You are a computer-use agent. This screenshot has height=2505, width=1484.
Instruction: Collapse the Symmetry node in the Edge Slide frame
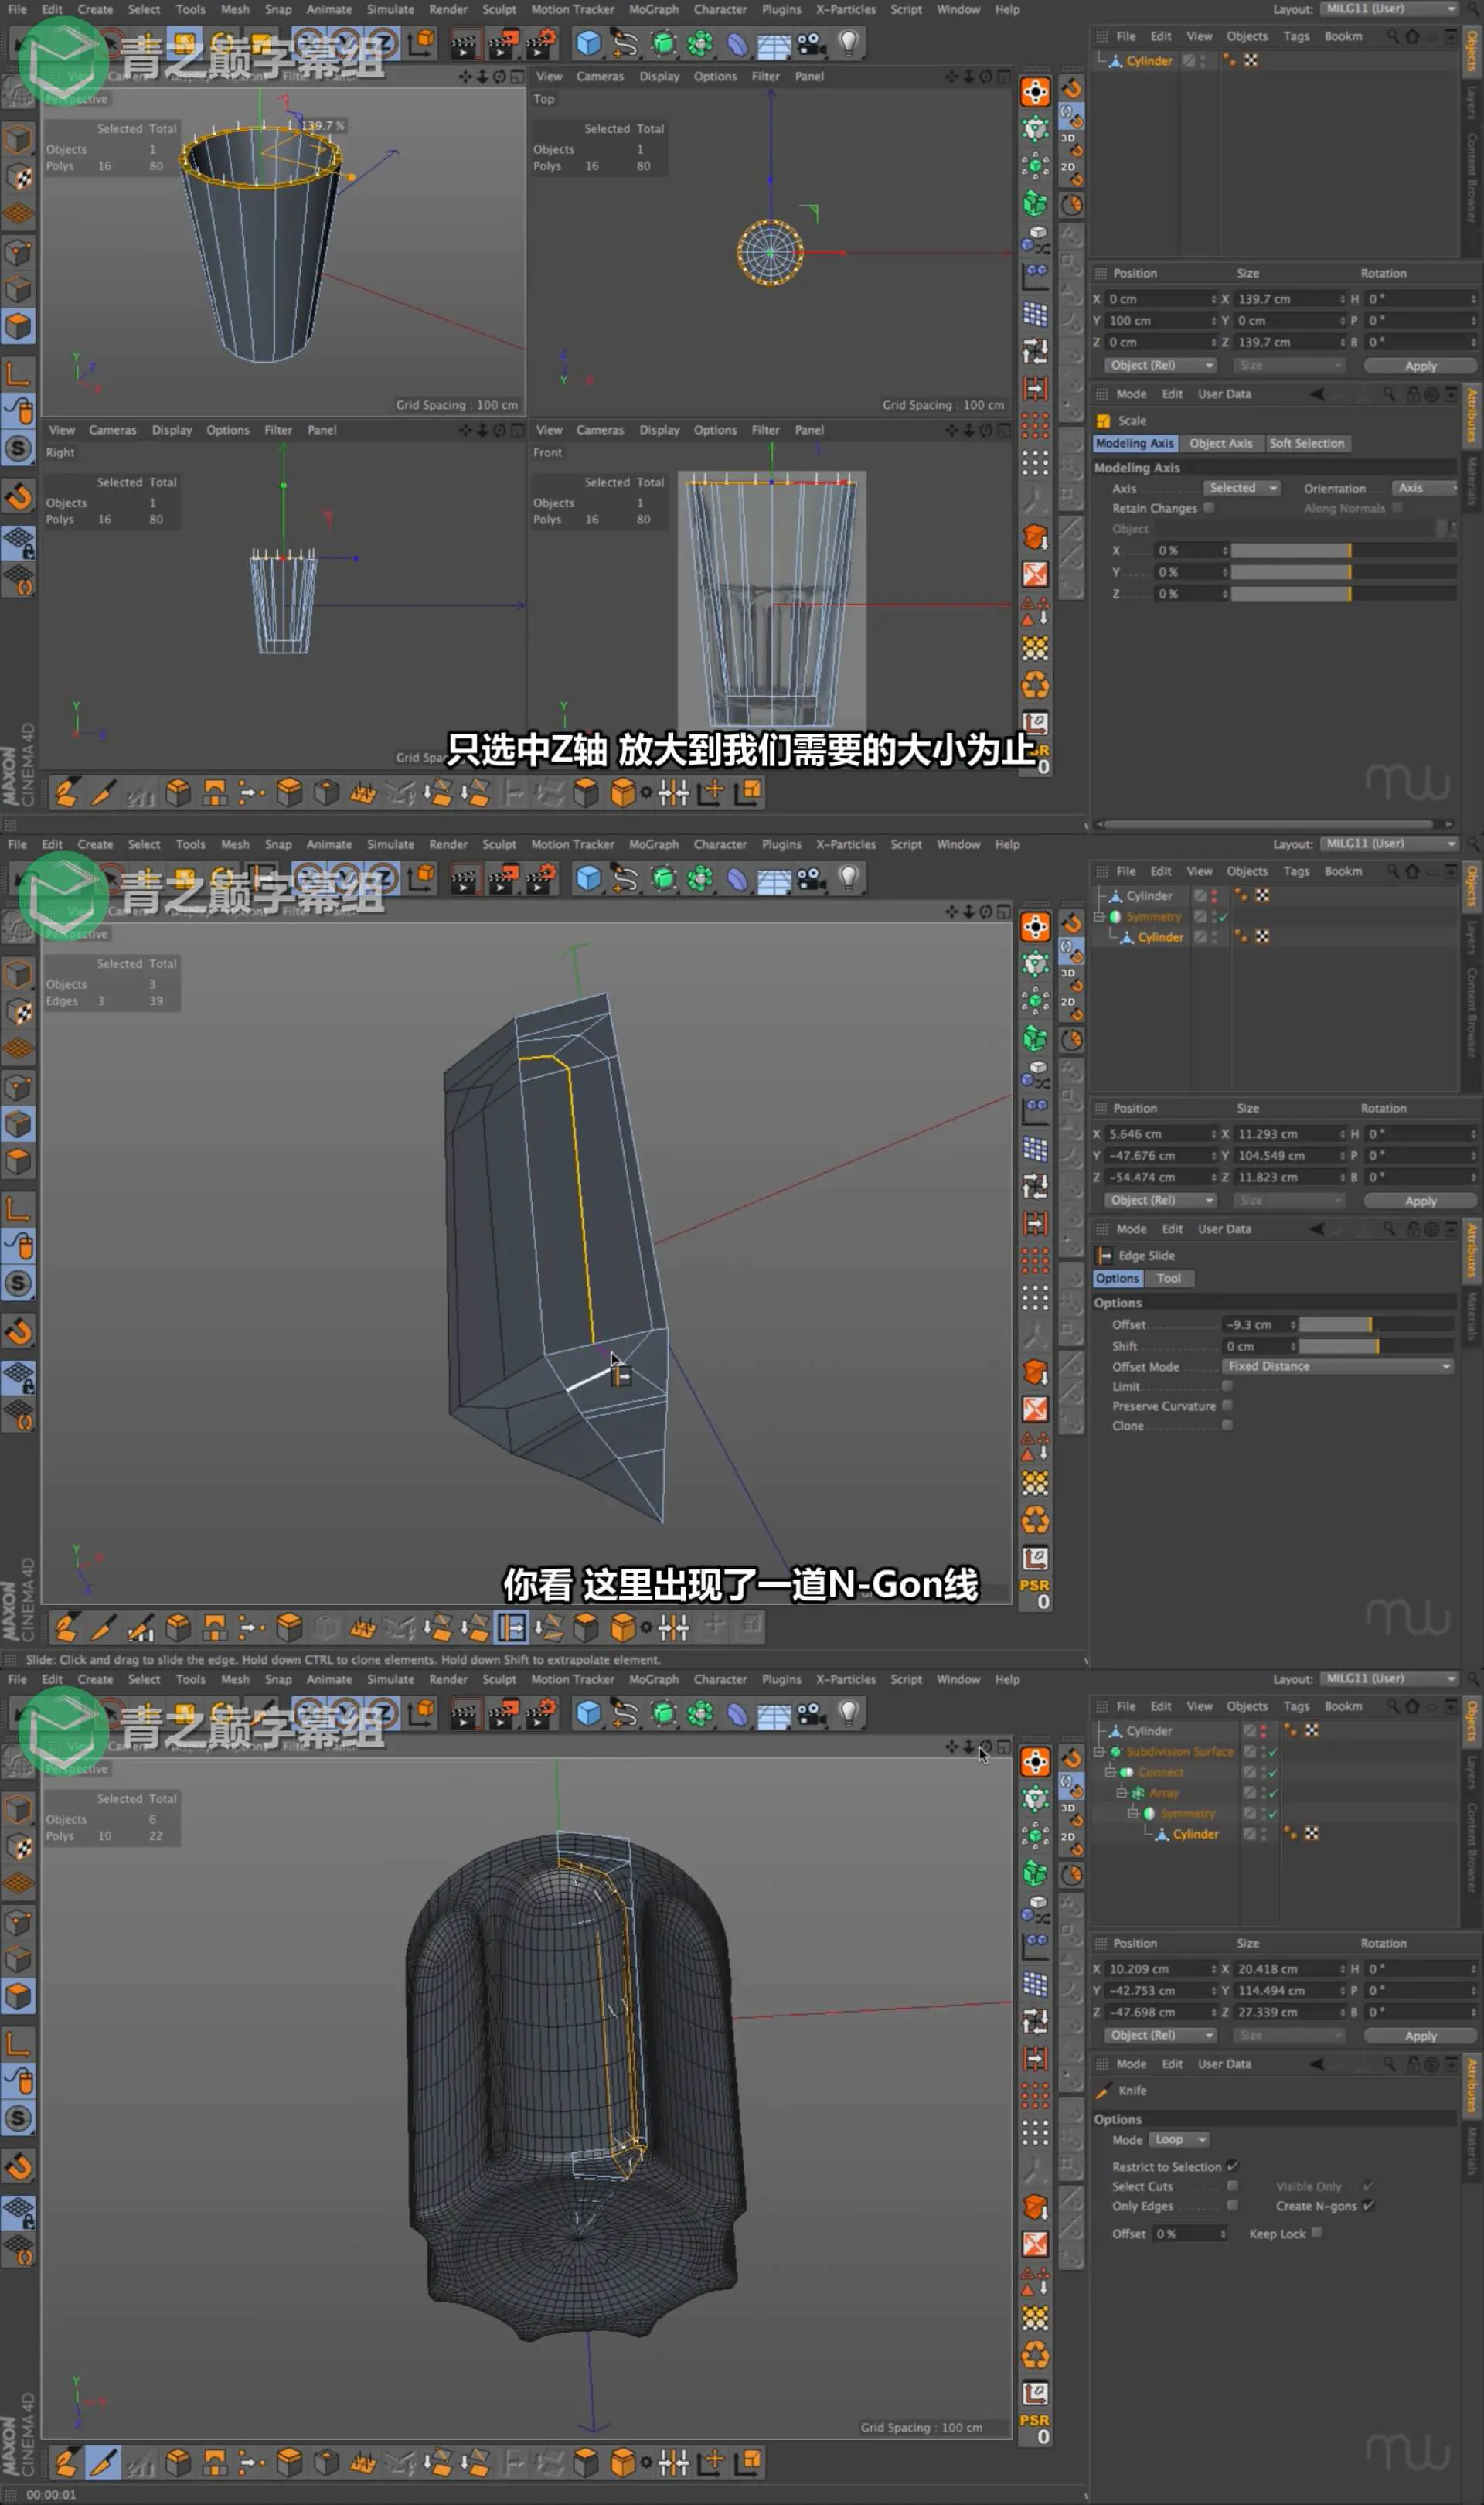(1100, 917)
